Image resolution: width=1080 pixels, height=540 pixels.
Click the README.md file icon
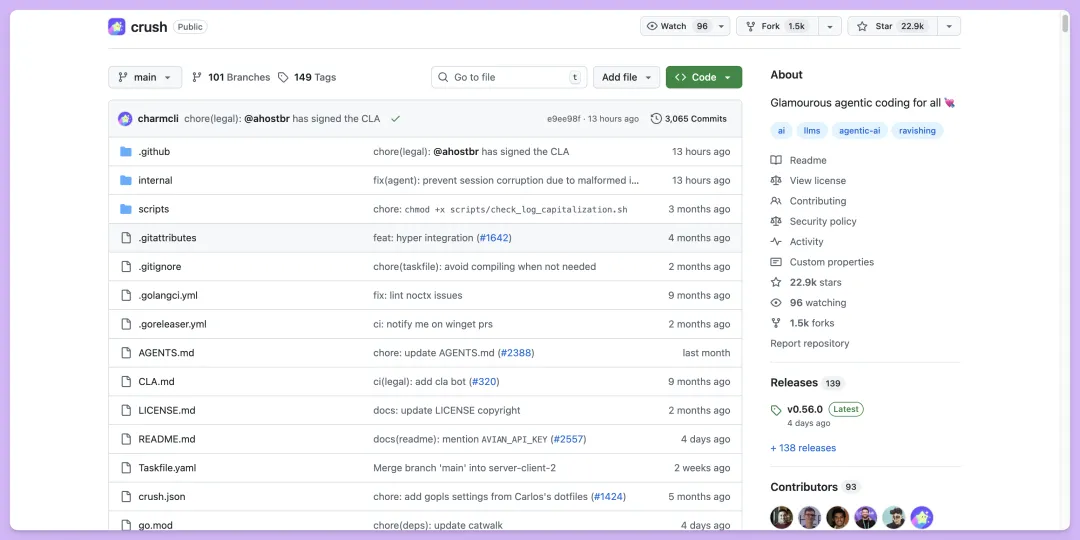point(126,439)
